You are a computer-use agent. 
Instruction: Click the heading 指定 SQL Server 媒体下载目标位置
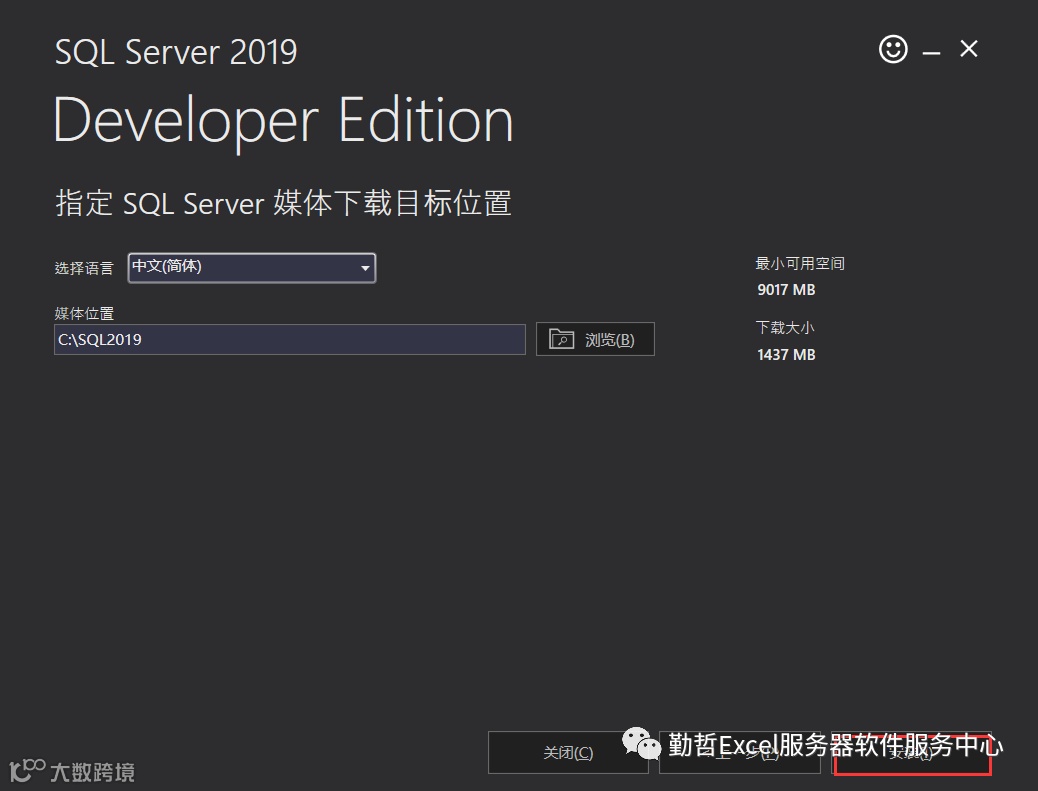tap(283, 203)
